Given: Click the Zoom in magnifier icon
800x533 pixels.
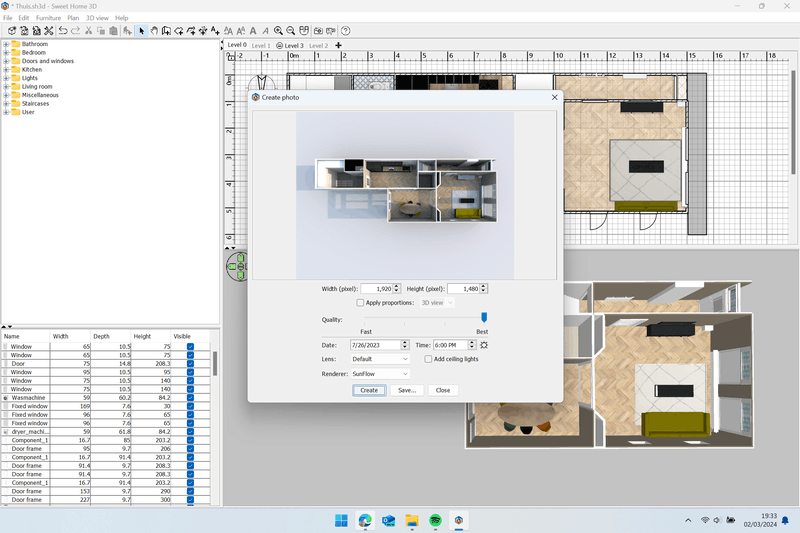Looking at the screenshot, I should (279, 31).
